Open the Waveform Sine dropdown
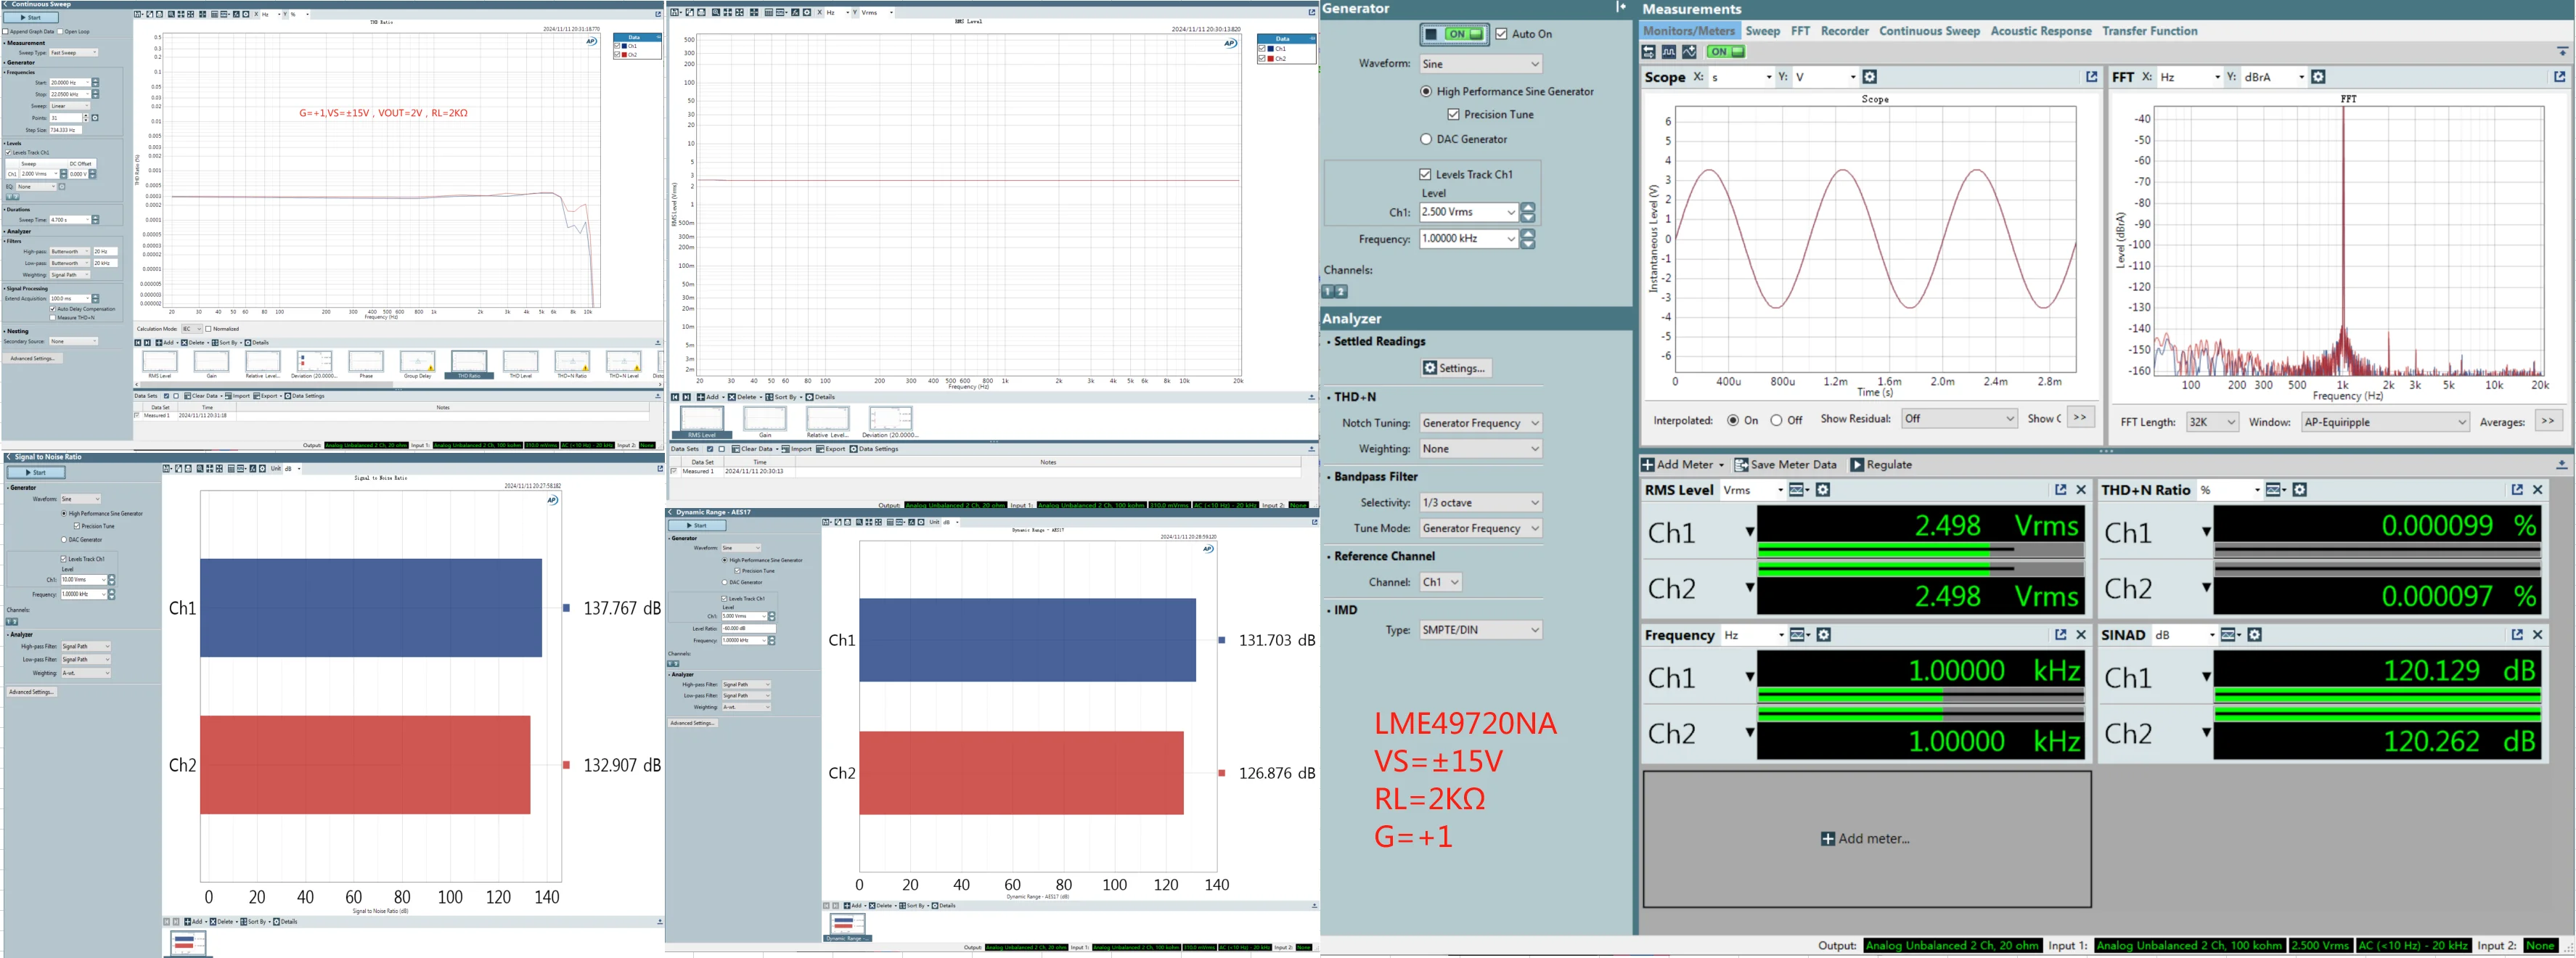This screenshot has width=2576, height=958. [1481, 64]
